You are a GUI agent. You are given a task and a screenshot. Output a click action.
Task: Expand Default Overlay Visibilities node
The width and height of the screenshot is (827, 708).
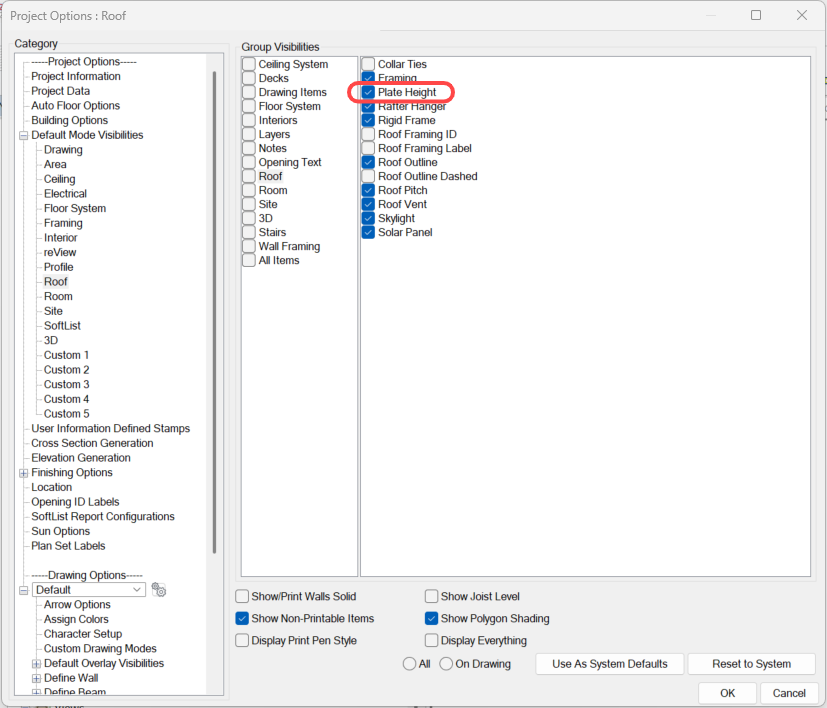coord(36,663)
